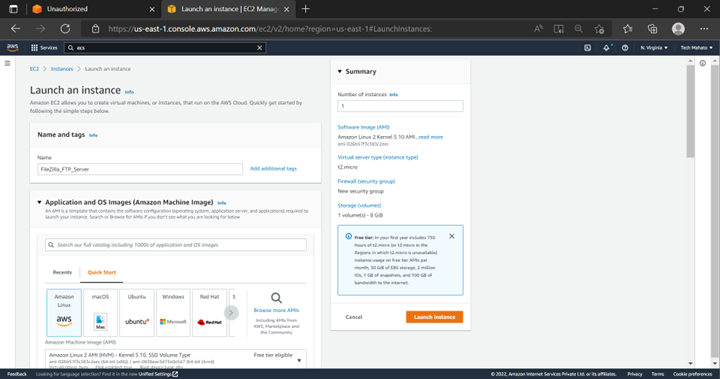This screenshot has height=379, width=720.
Task: Add this page to favorites
Action: point(599,29)
